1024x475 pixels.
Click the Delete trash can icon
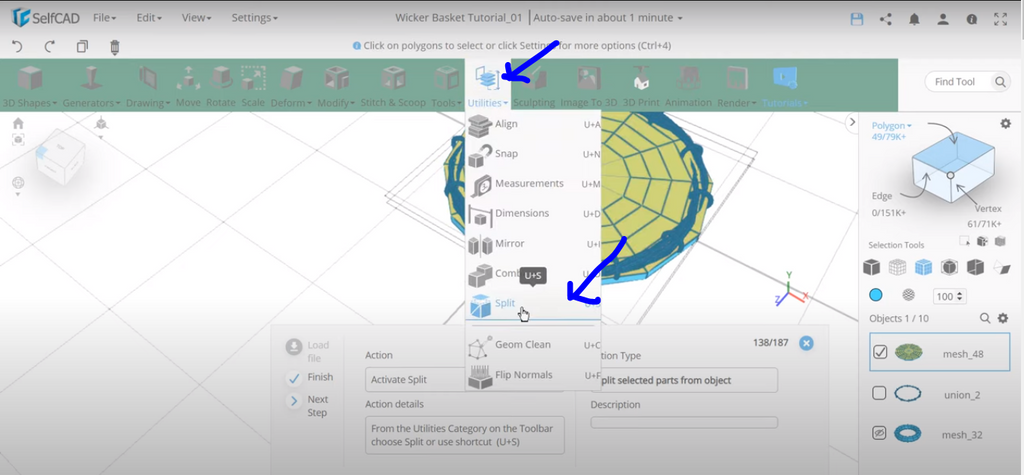click(x=115, y=46)
